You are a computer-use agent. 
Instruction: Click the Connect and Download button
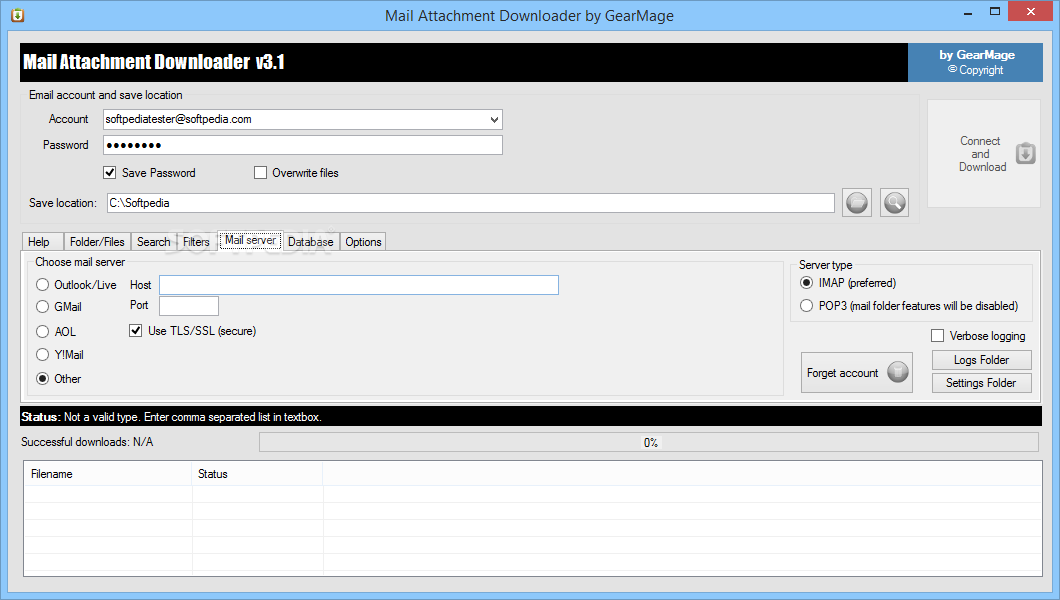[984, 154]
